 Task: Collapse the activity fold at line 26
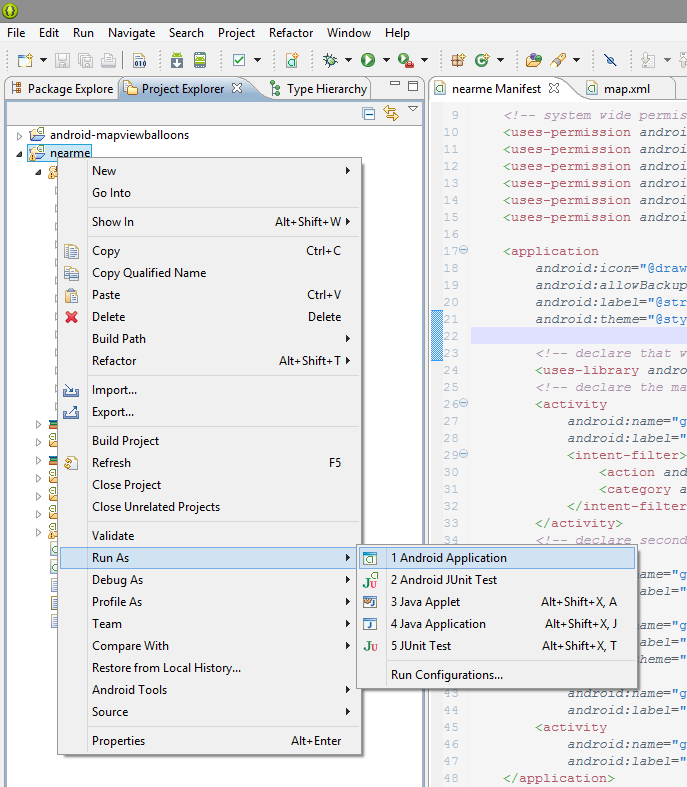point(464,403)
